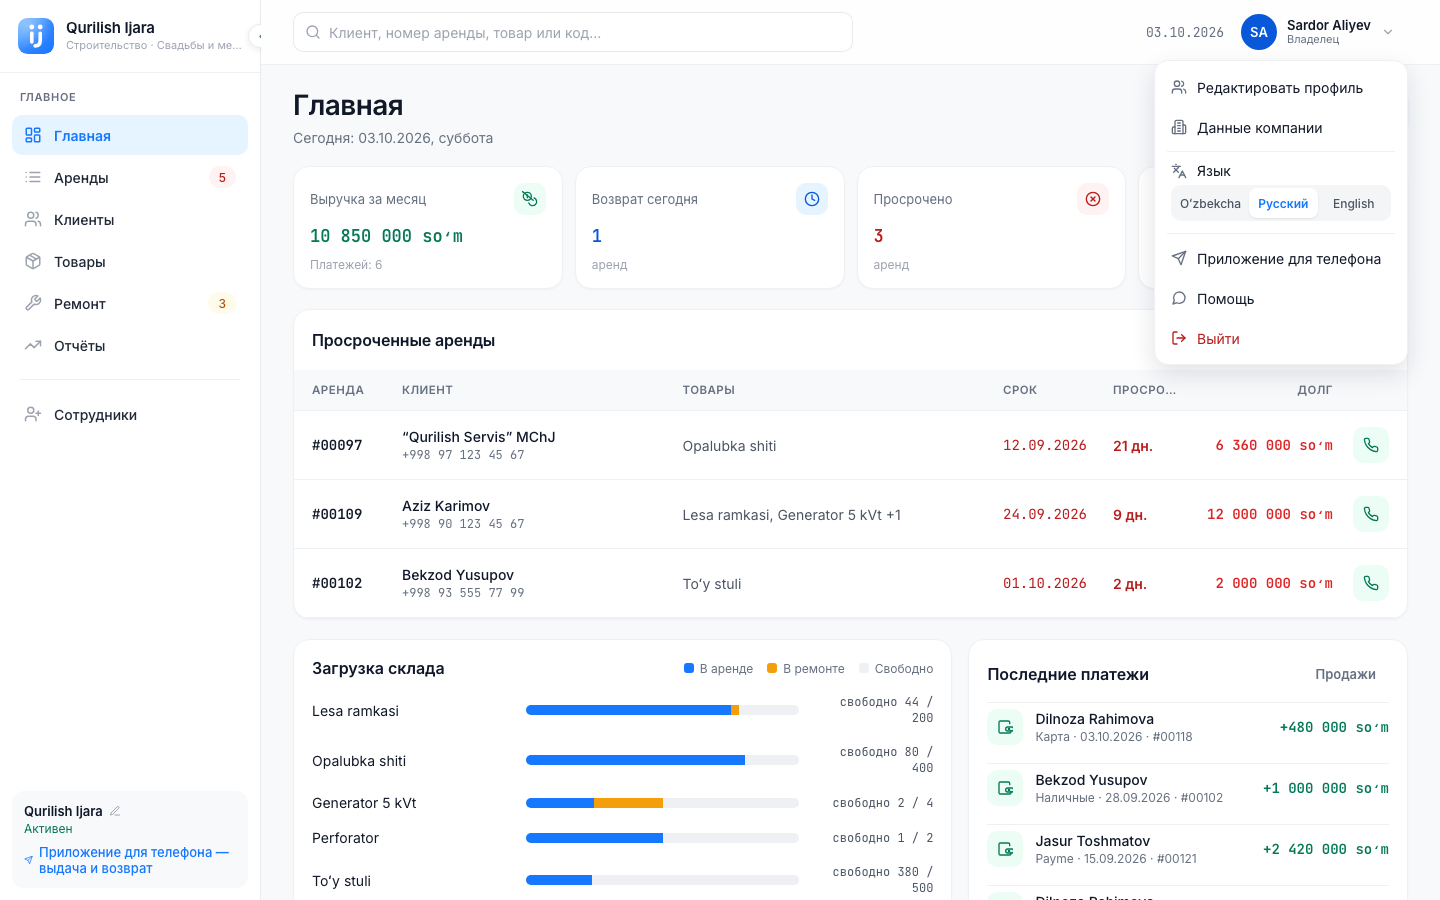Click the Свободно grey legend swatch

[864, 668]
